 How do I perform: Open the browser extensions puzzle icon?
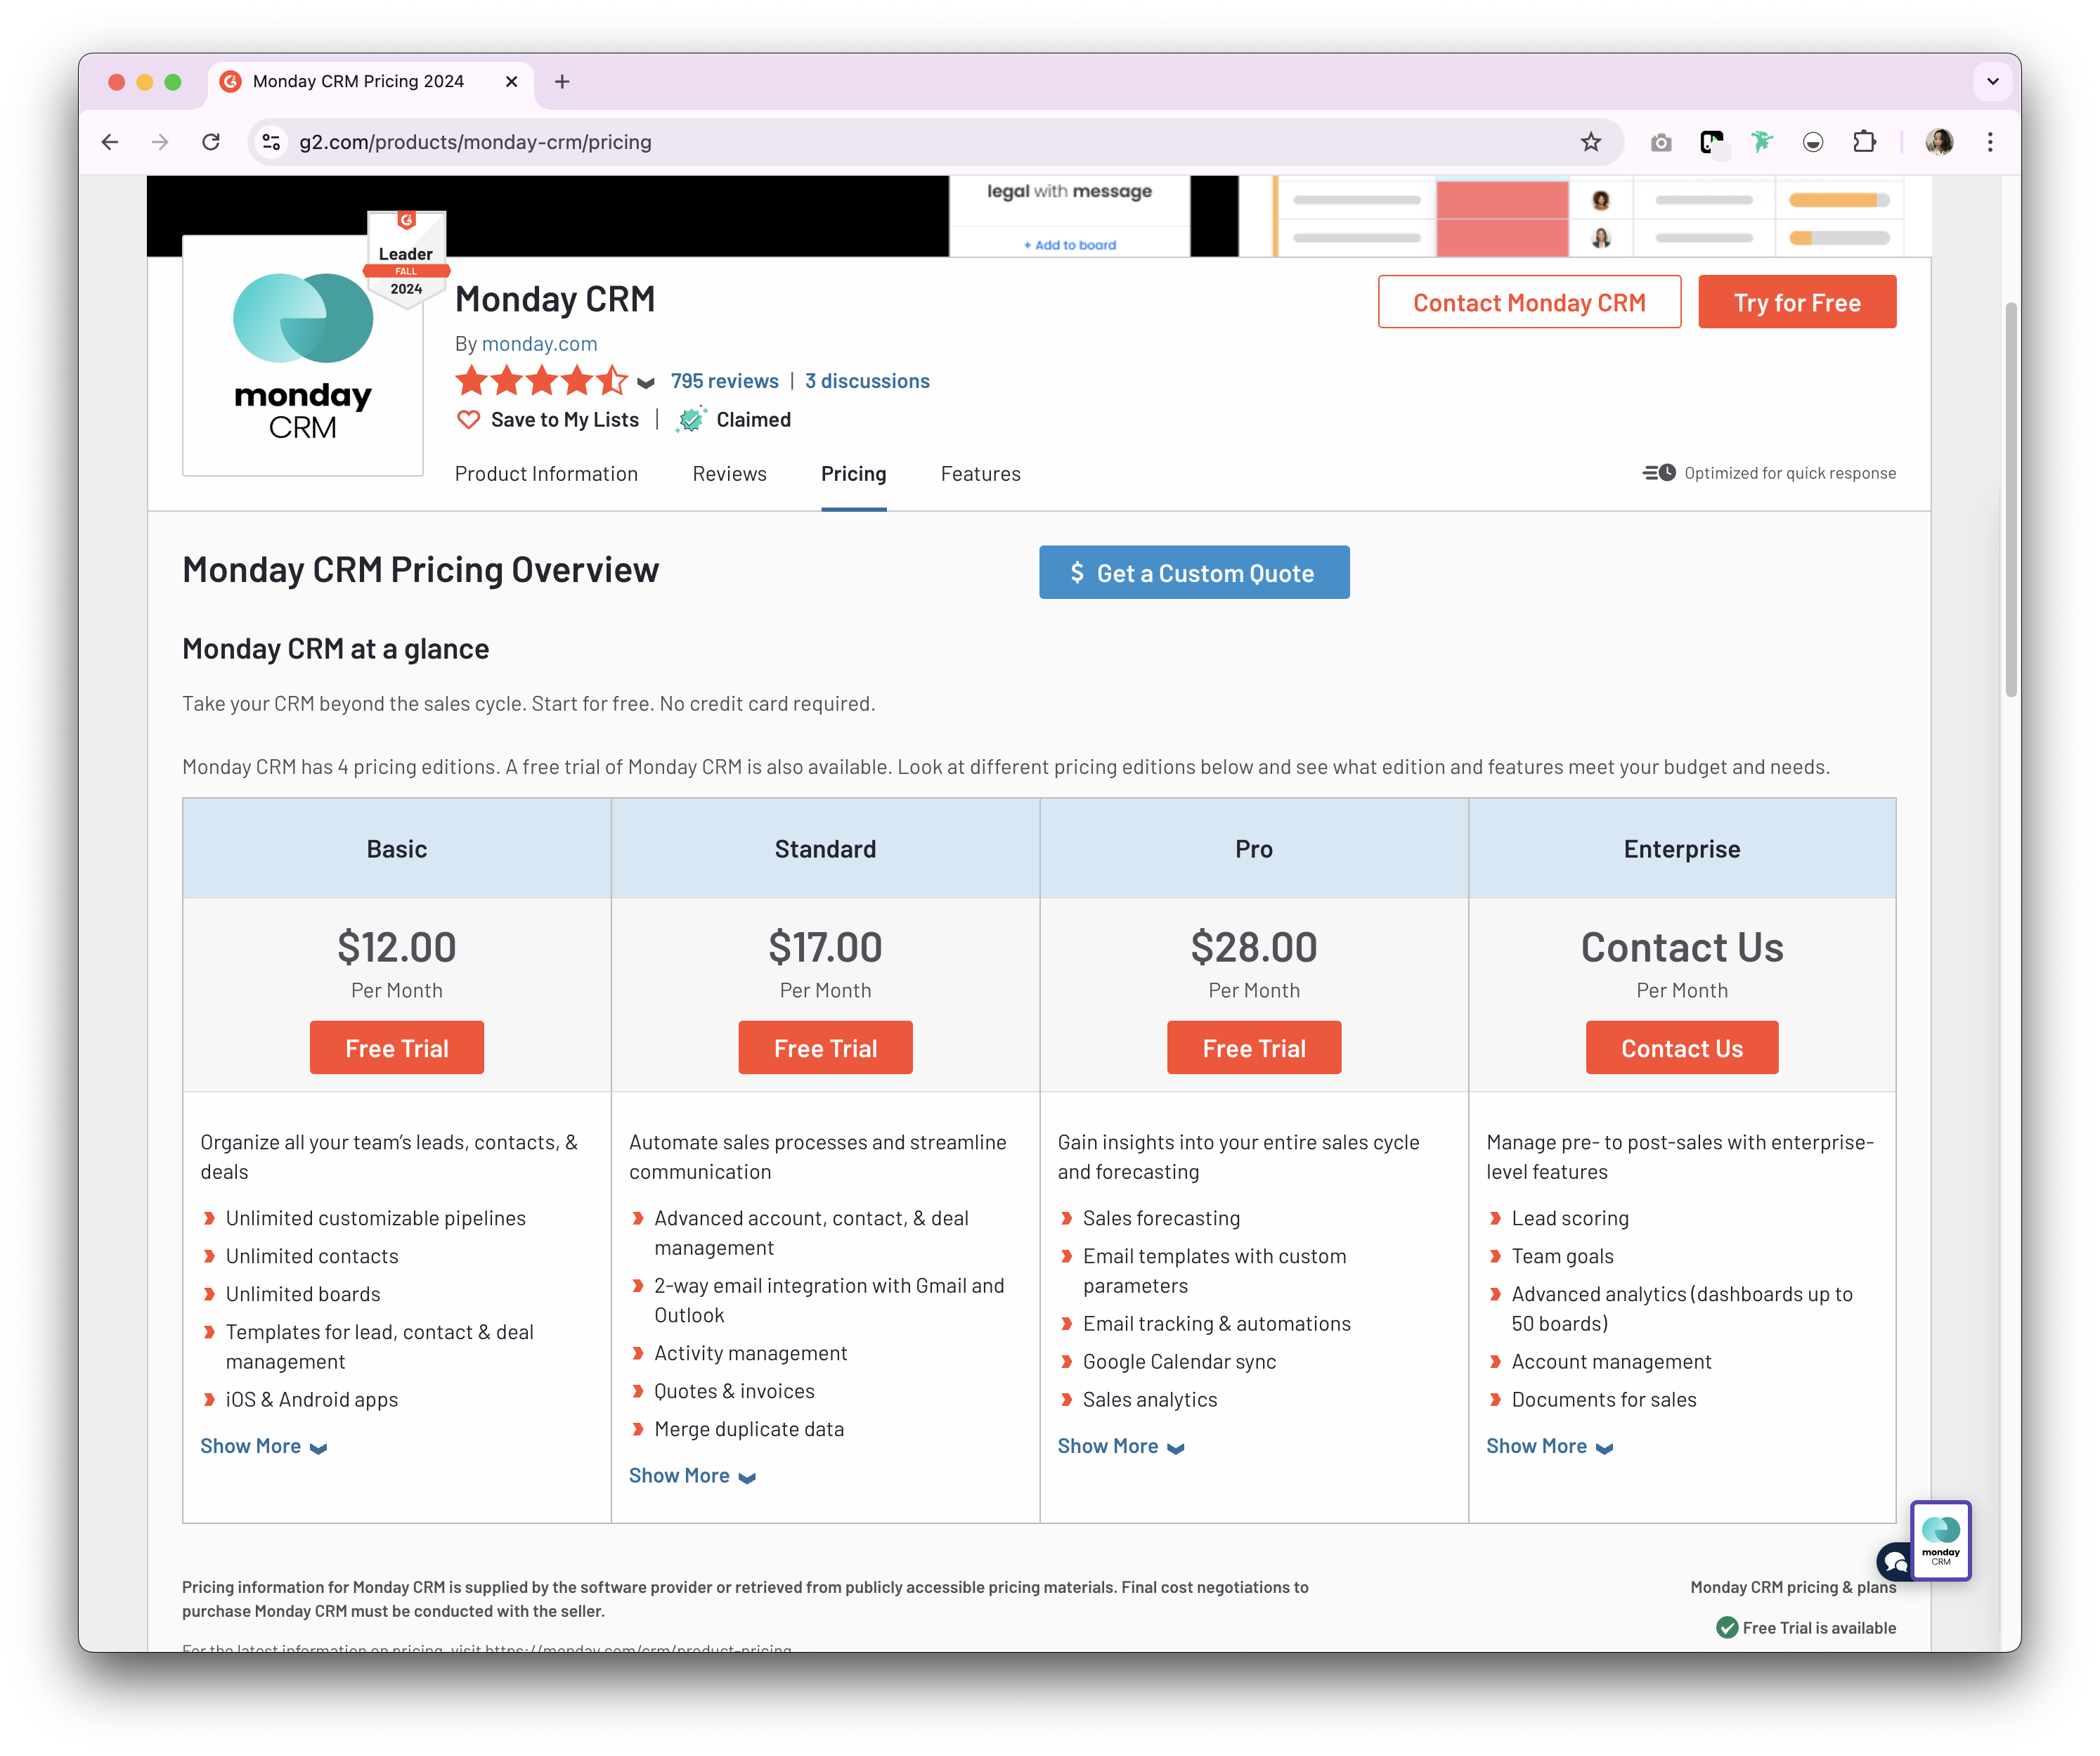pyautogui.click(x=1865, y=142)
